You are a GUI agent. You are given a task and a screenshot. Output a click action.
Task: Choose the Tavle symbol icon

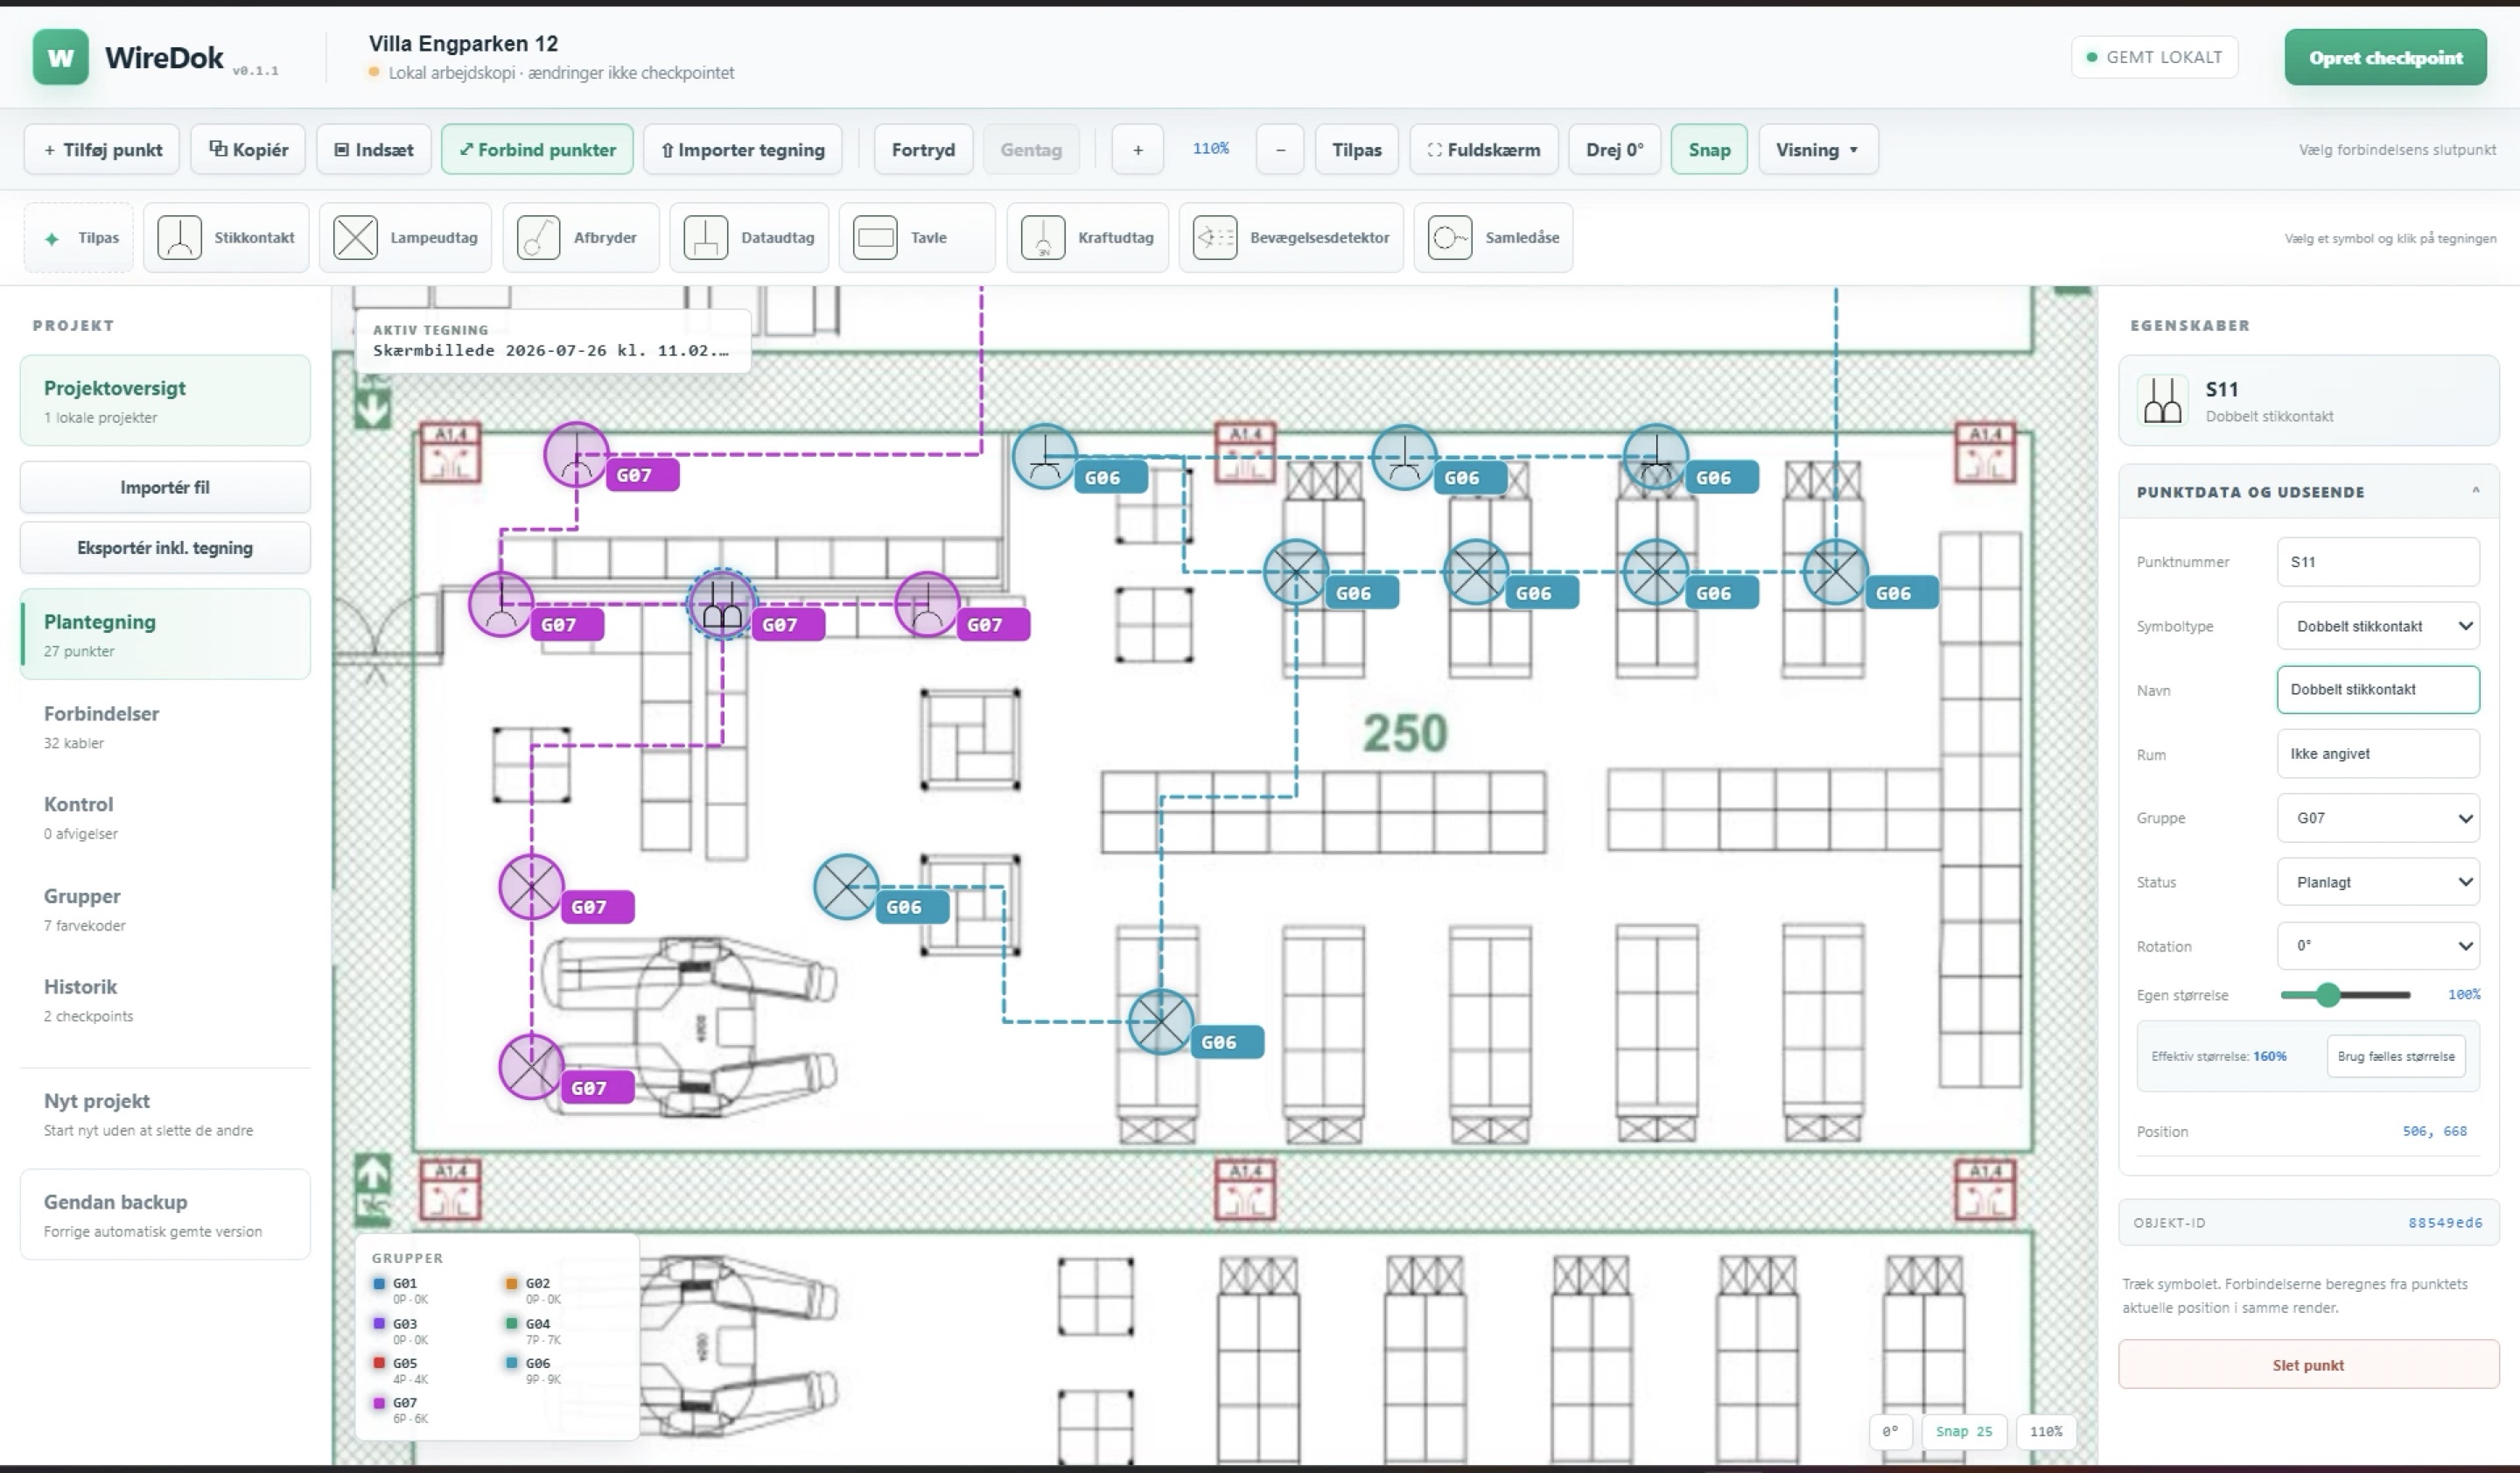(x=875, y=238)
